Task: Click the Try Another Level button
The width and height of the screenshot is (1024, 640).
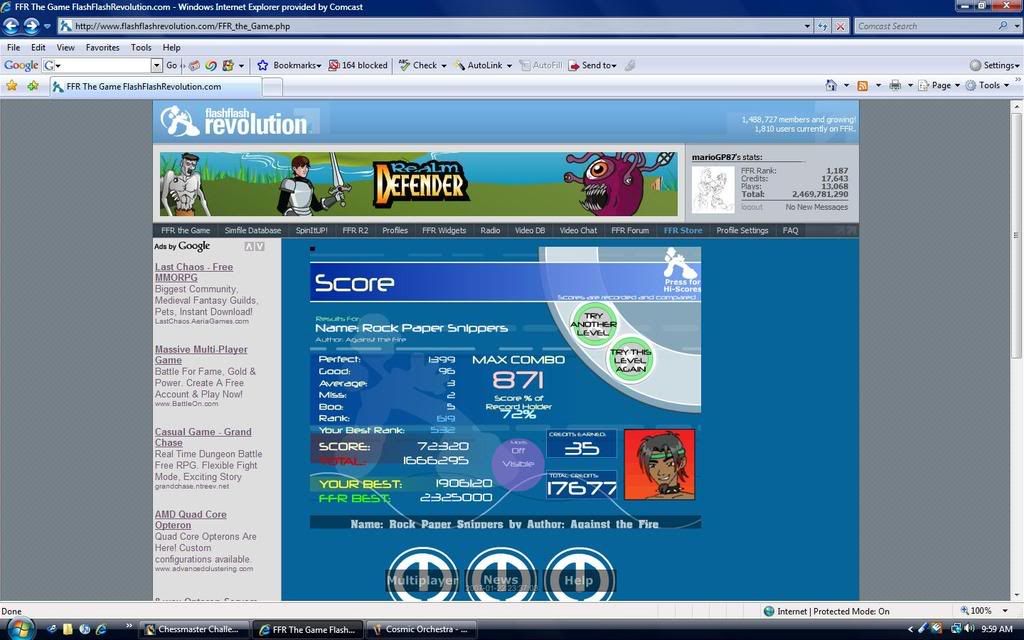Action: 592,324
